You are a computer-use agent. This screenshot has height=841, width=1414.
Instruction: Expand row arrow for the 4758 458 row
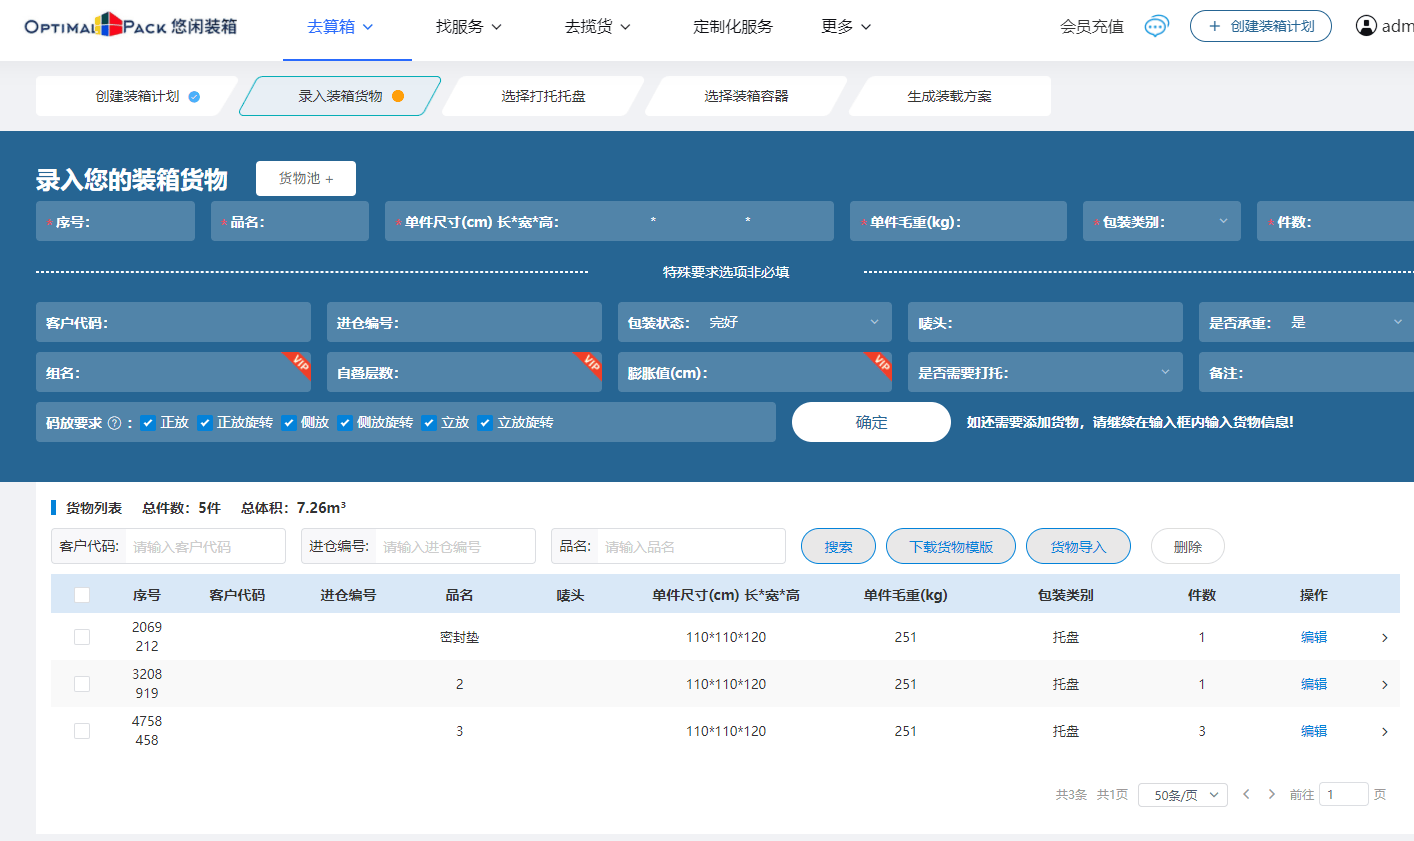point(1384,732)
